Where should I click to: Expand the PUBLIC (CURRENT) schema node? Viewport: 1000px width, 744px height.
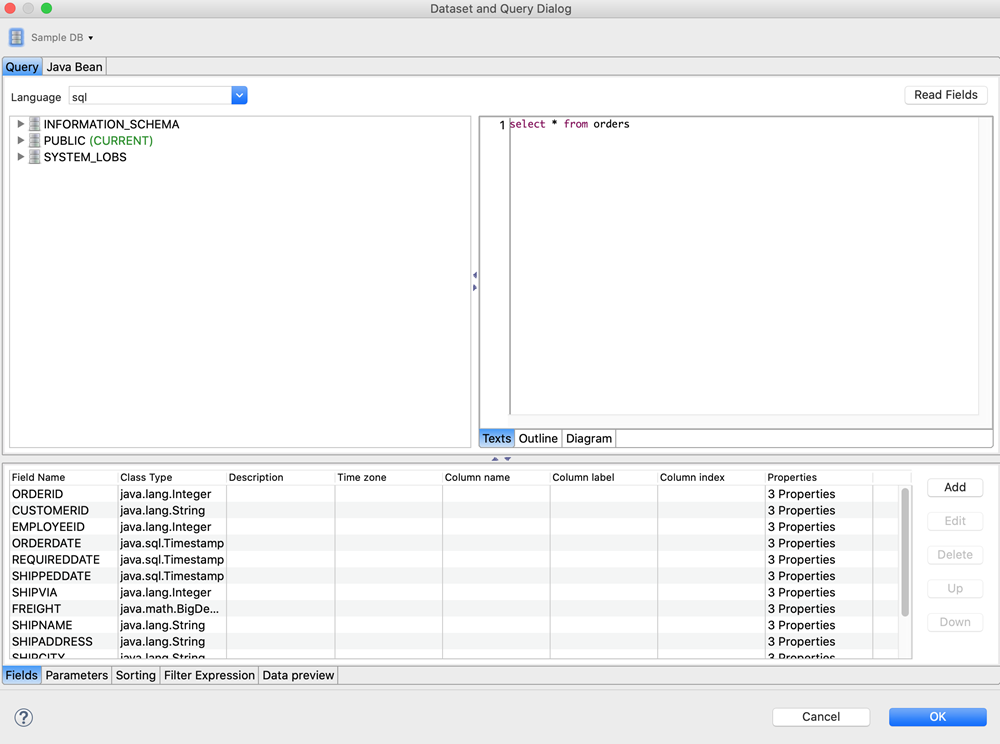click(x=20, y=140)
